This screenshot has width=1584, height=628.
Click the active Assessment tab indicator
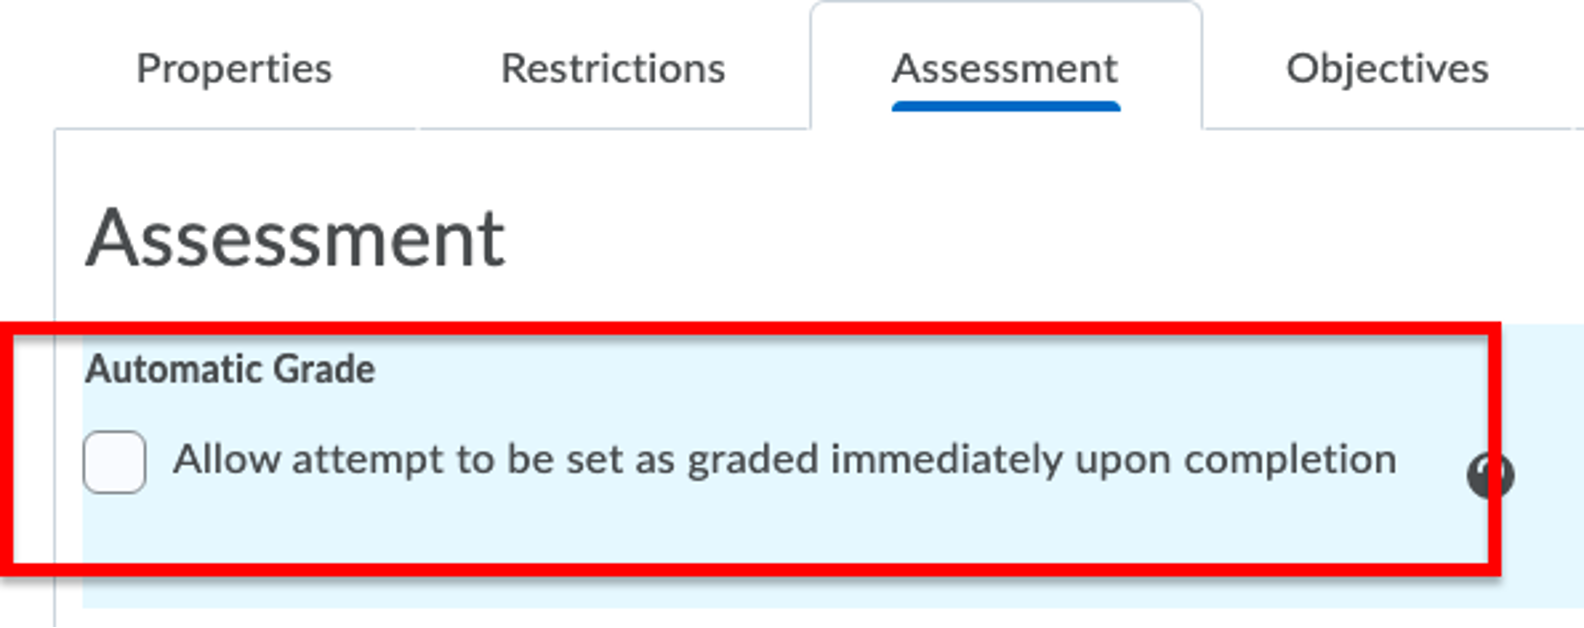(1003, 102)
